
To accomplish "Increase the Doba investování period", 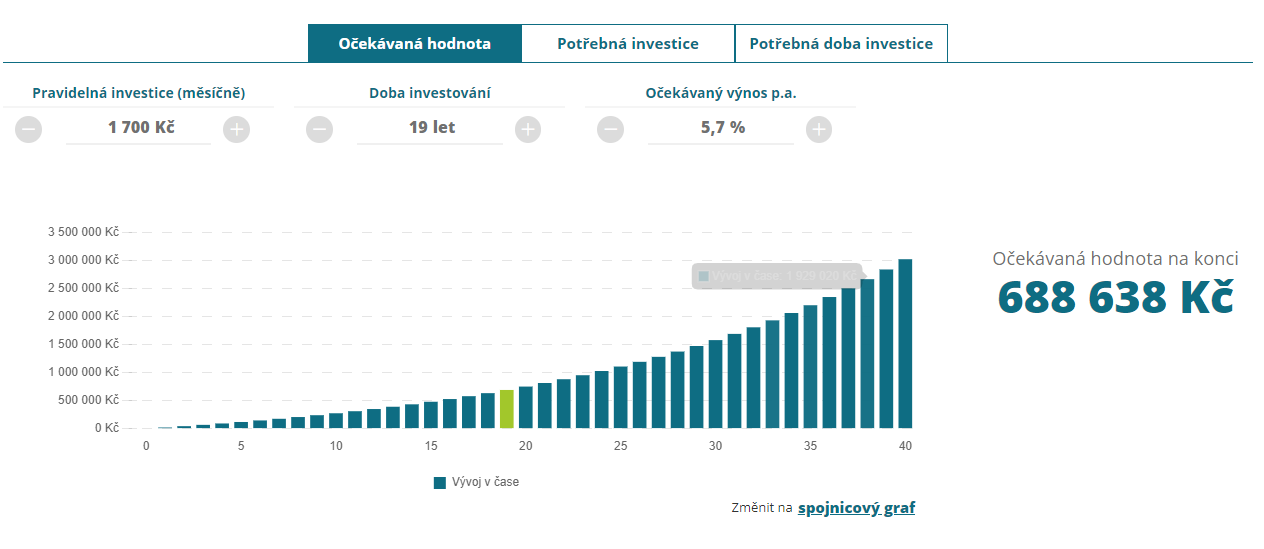I will coord(528,129).
